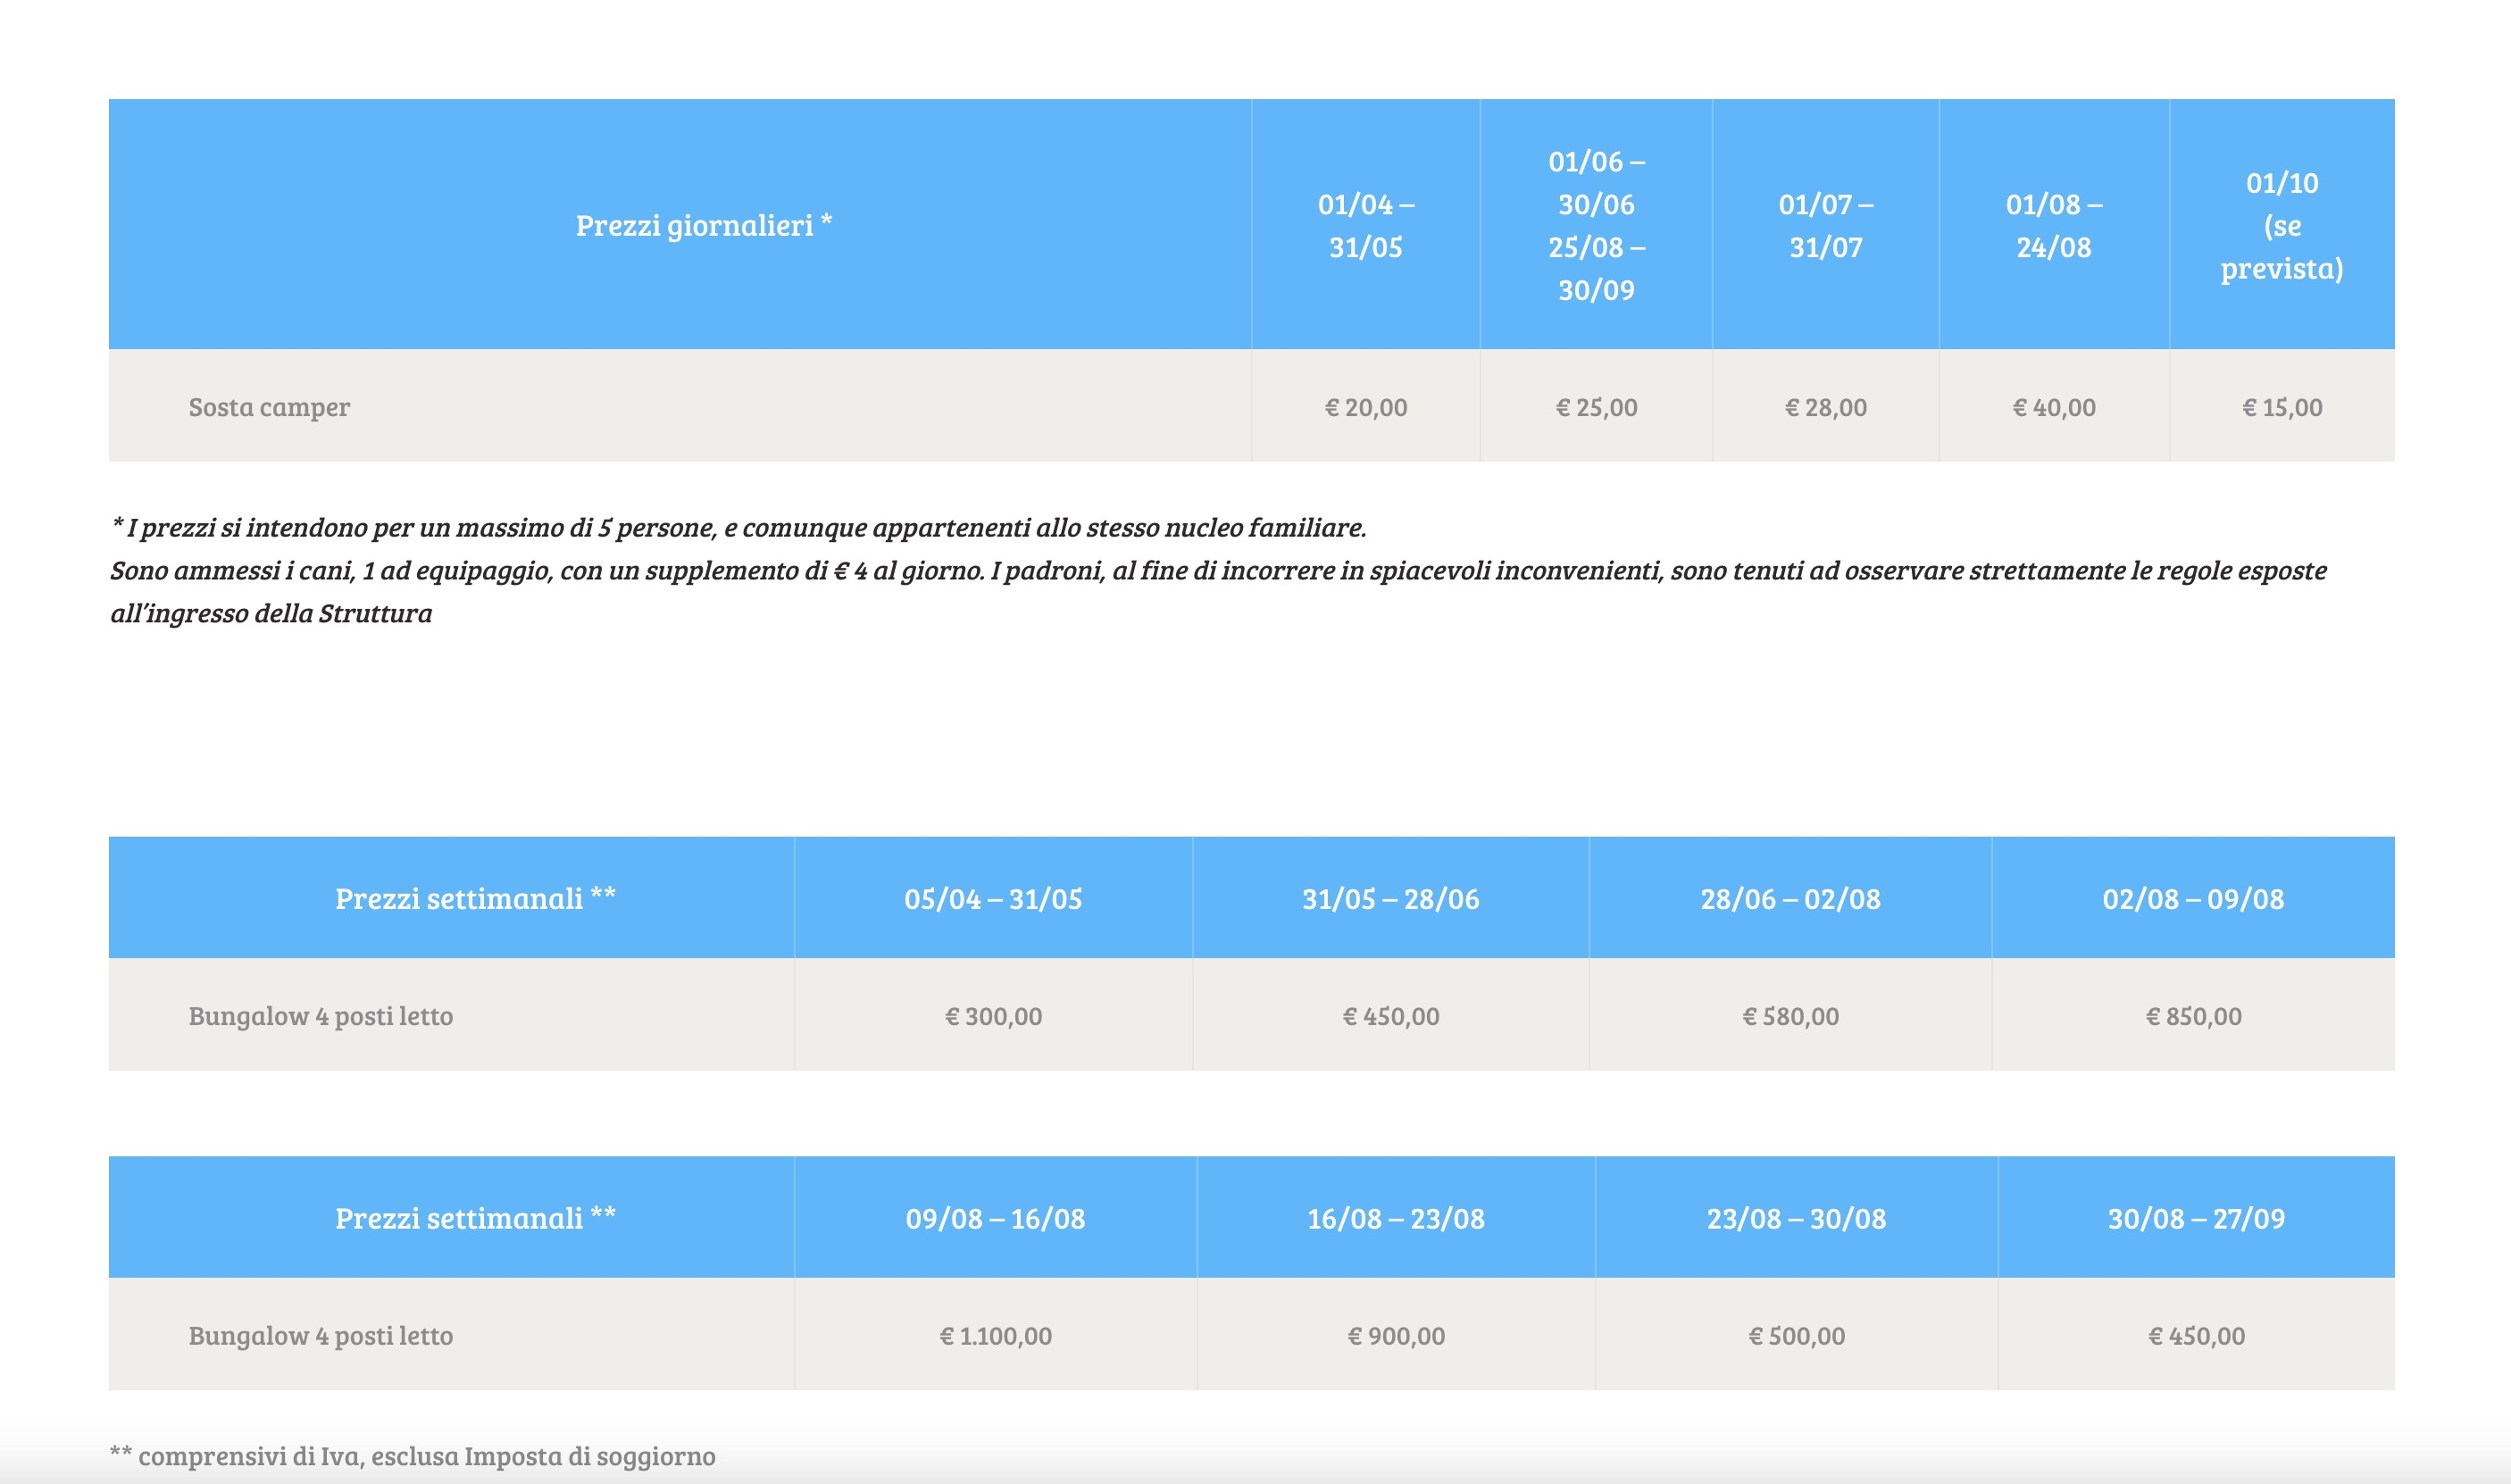This screenshot has width=2511, height=1484.
Task: Click the € 15,00 camper price cell
Action: 2281,407
